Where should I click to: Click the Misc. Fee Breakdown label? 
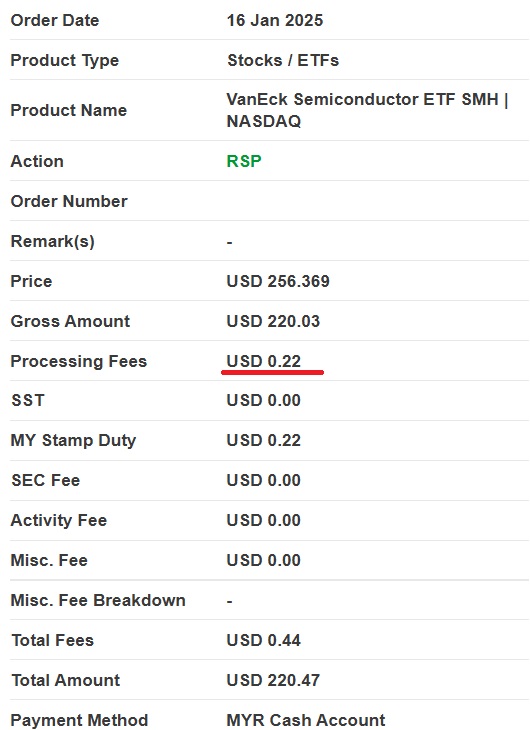pyautogui.click(x=98, y=601)
